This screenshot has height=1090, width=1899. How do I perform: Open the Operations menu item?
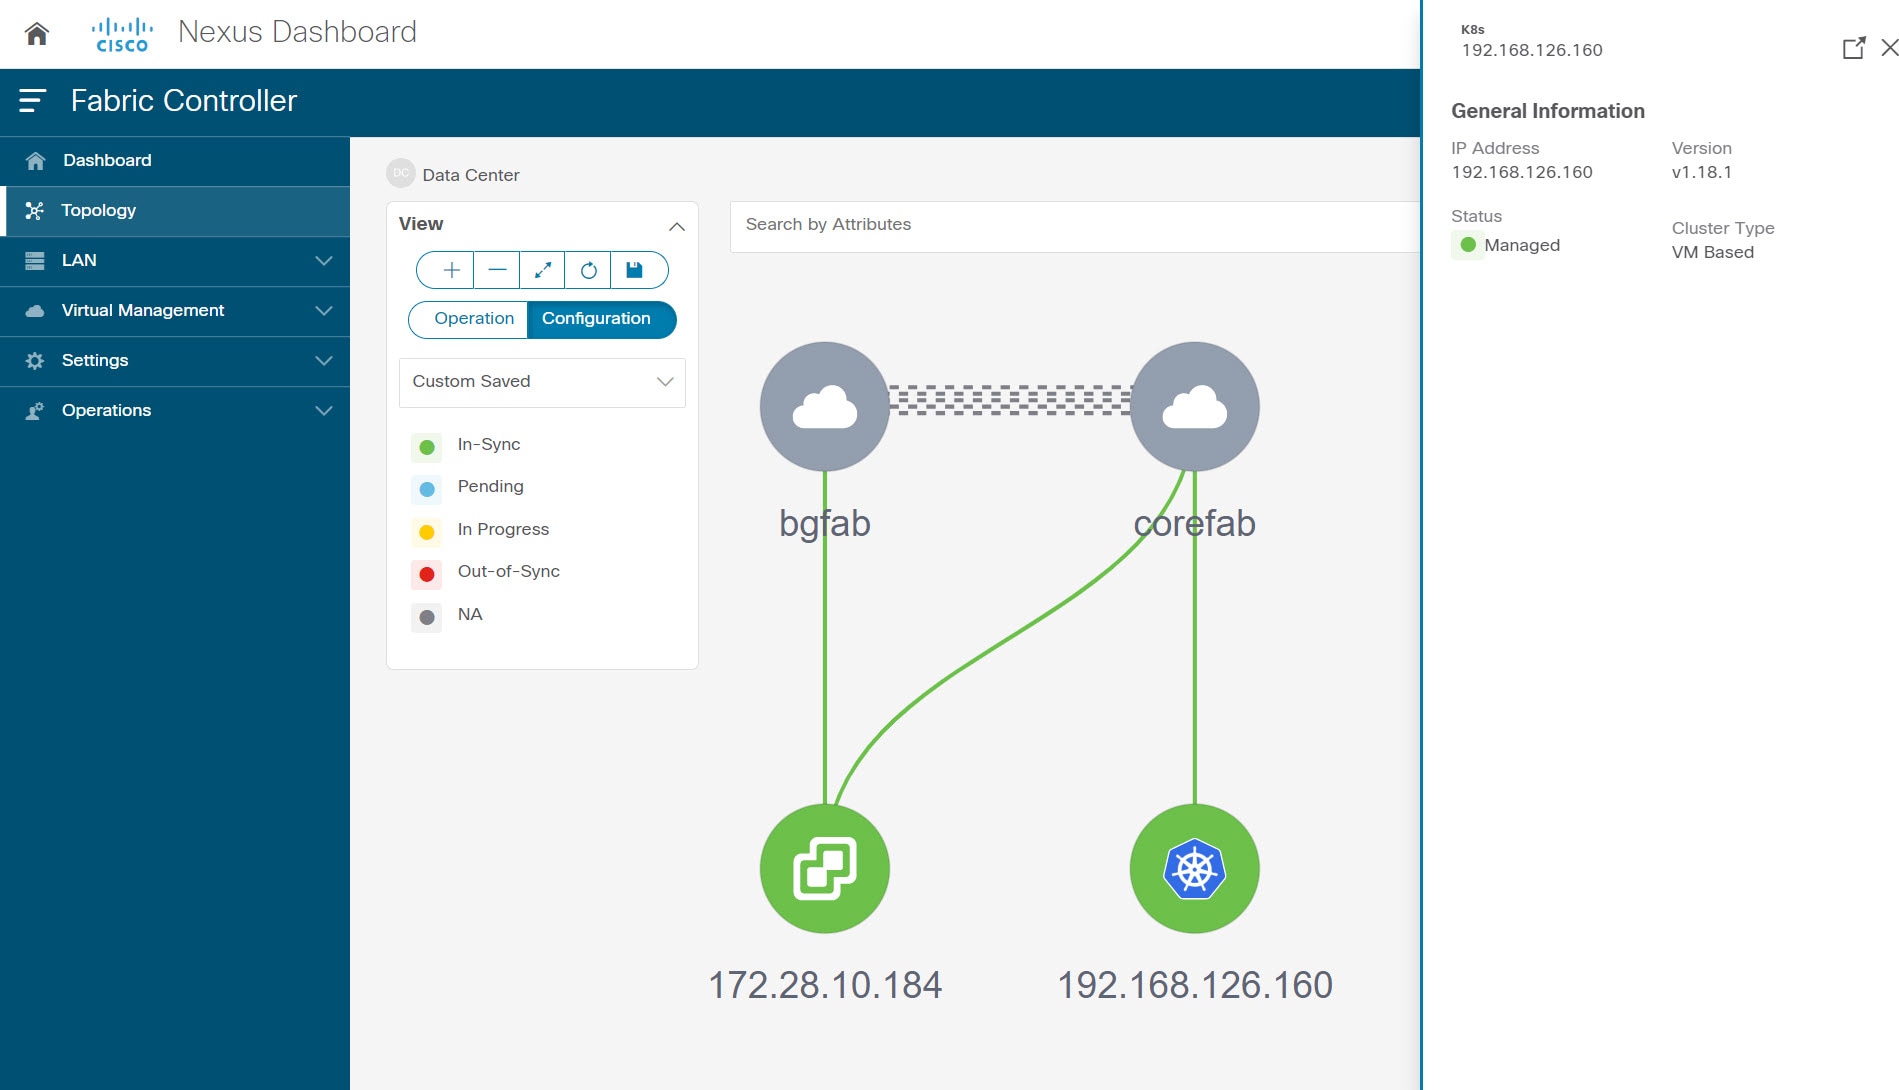(x=175, y=411)
